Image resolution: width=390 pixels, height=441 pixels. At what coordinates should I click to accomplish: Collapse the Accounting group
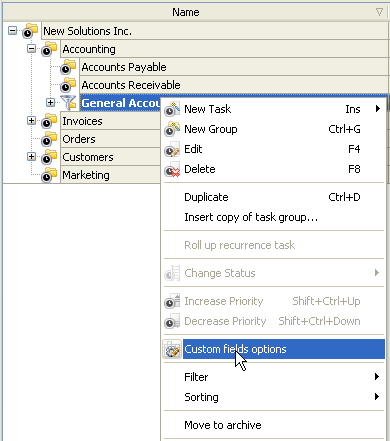(31, 49)
